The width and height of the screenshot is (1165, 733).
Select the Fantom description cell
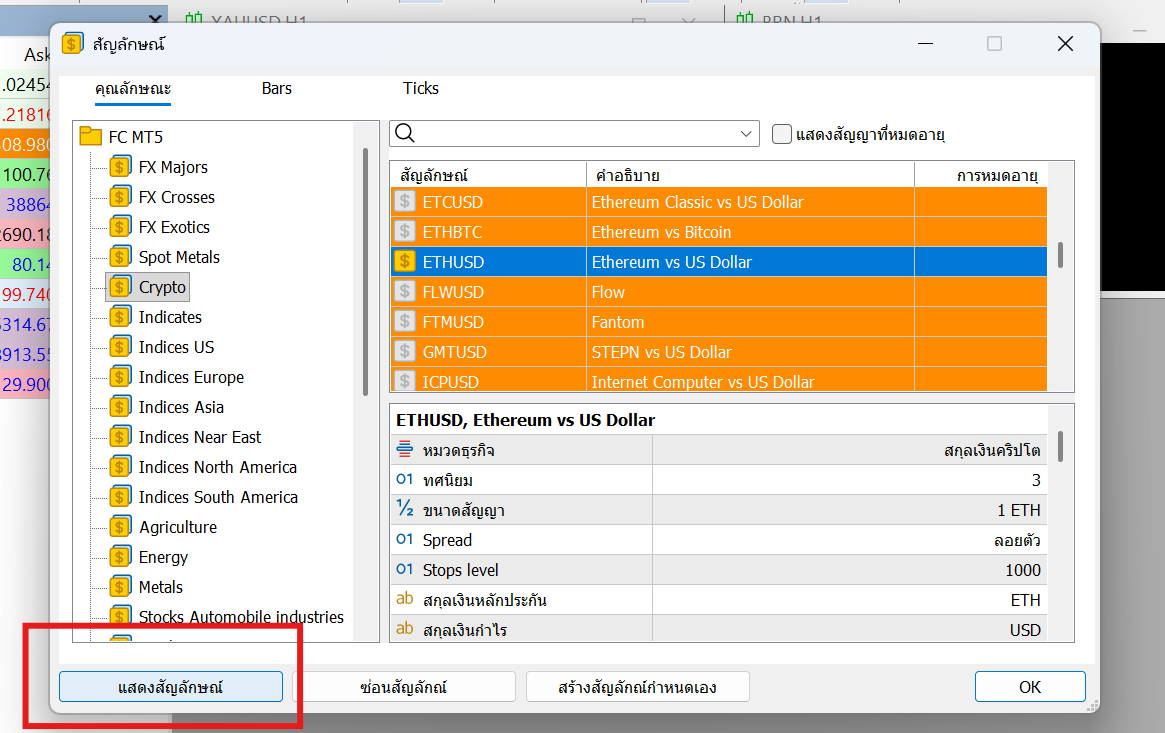750,322
